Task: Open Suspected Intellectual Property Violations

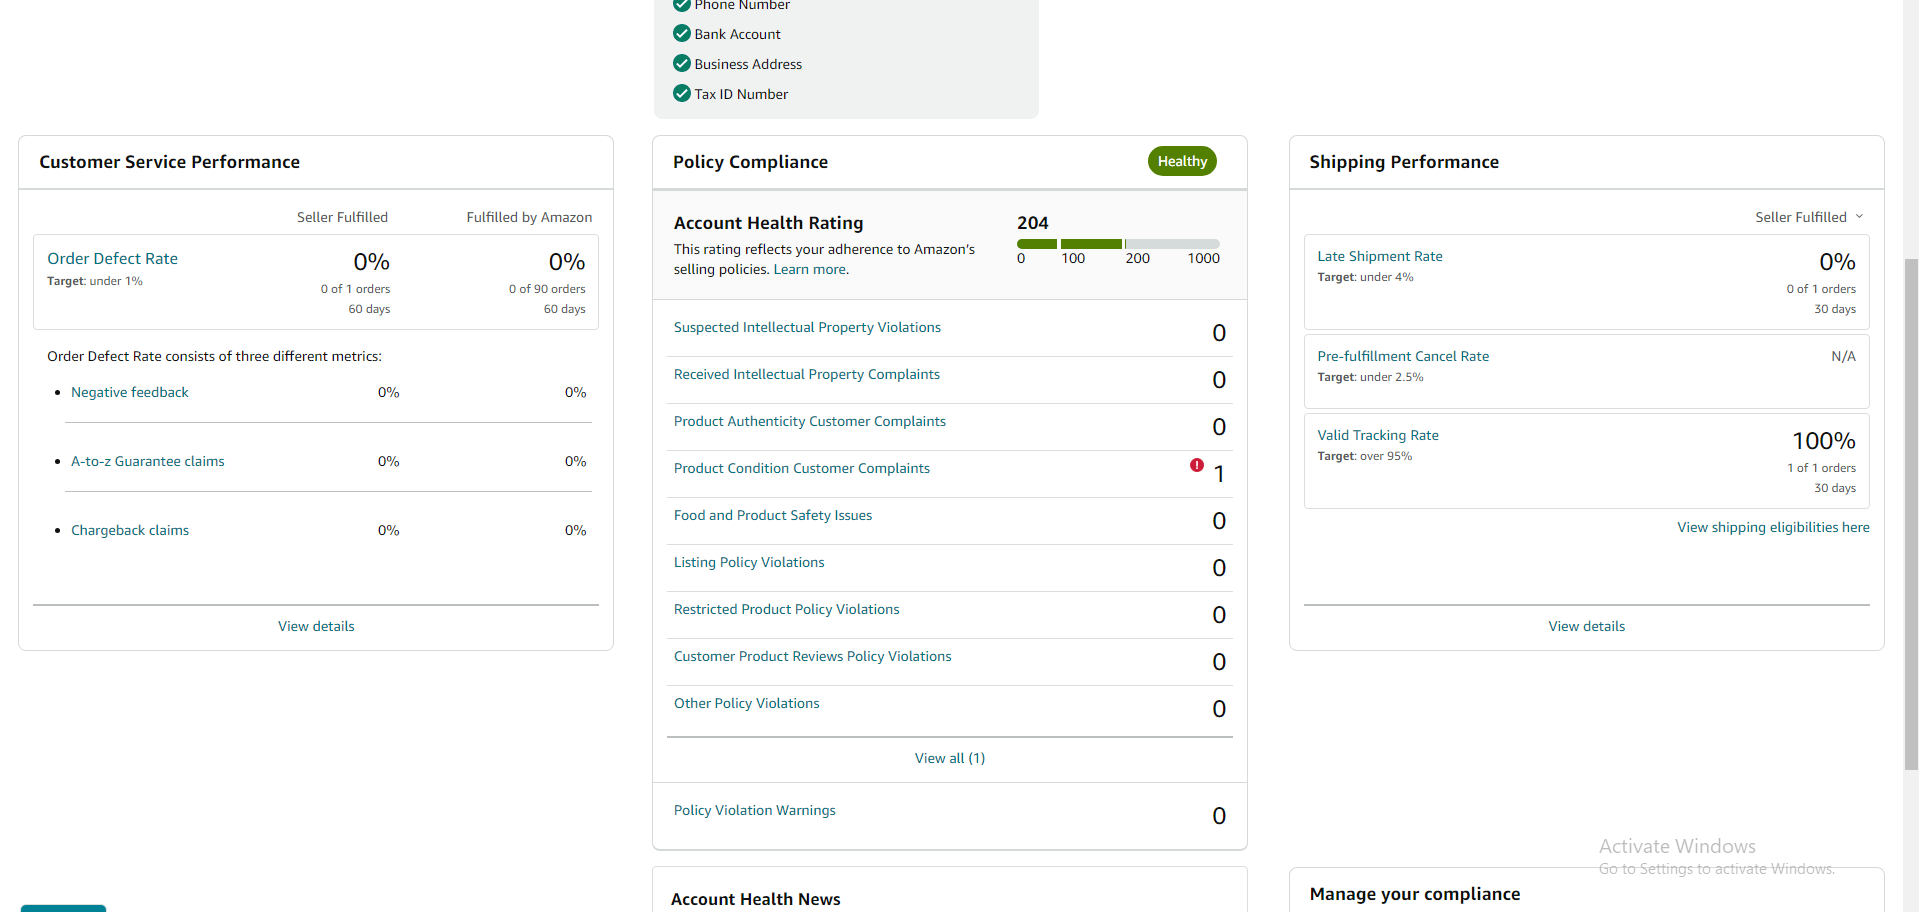Action: point(807,327)
